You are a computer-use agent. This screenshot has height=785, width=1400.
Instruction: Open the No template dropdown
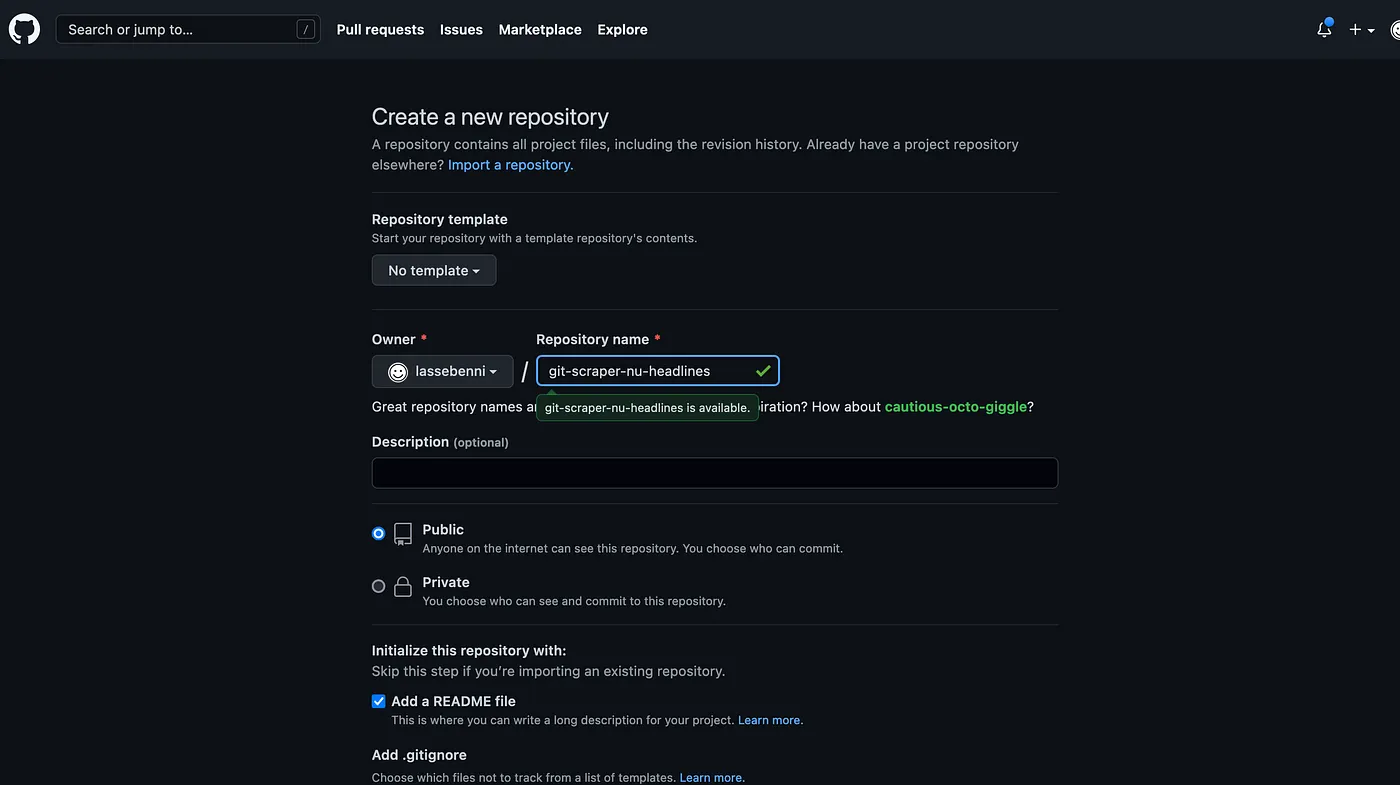pyautogui.click(x=433, y=270)
